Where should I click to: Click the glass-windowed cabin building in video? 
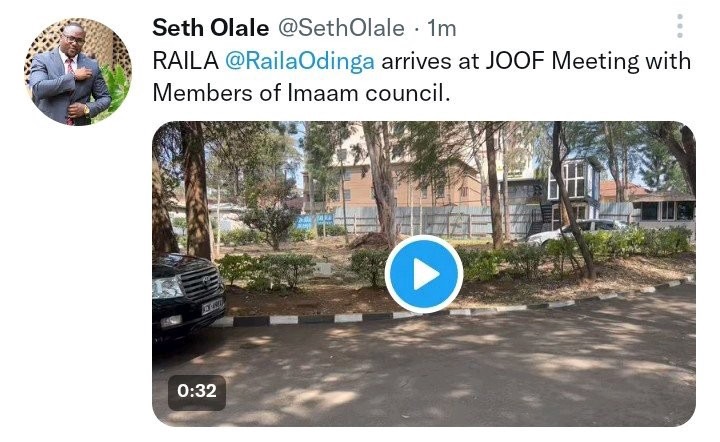575,189
